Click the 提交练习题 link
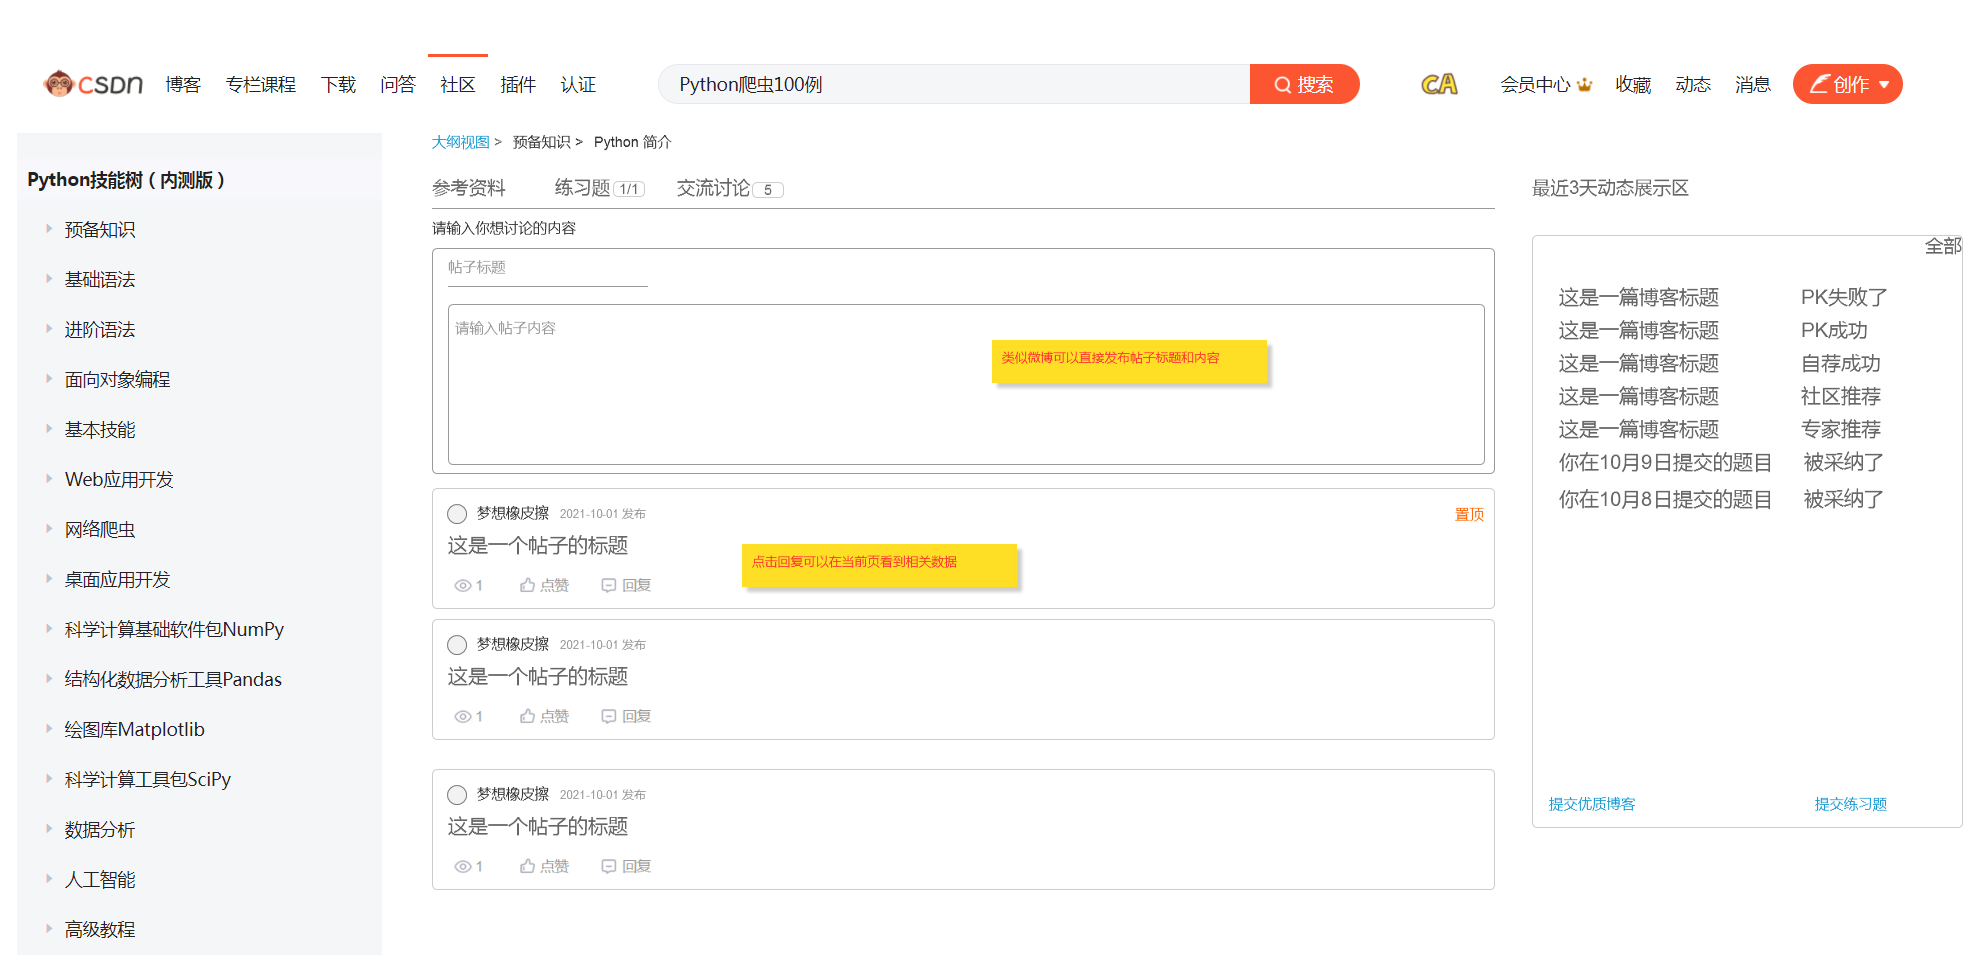The image size is (1963, 955). (1851, 804)
